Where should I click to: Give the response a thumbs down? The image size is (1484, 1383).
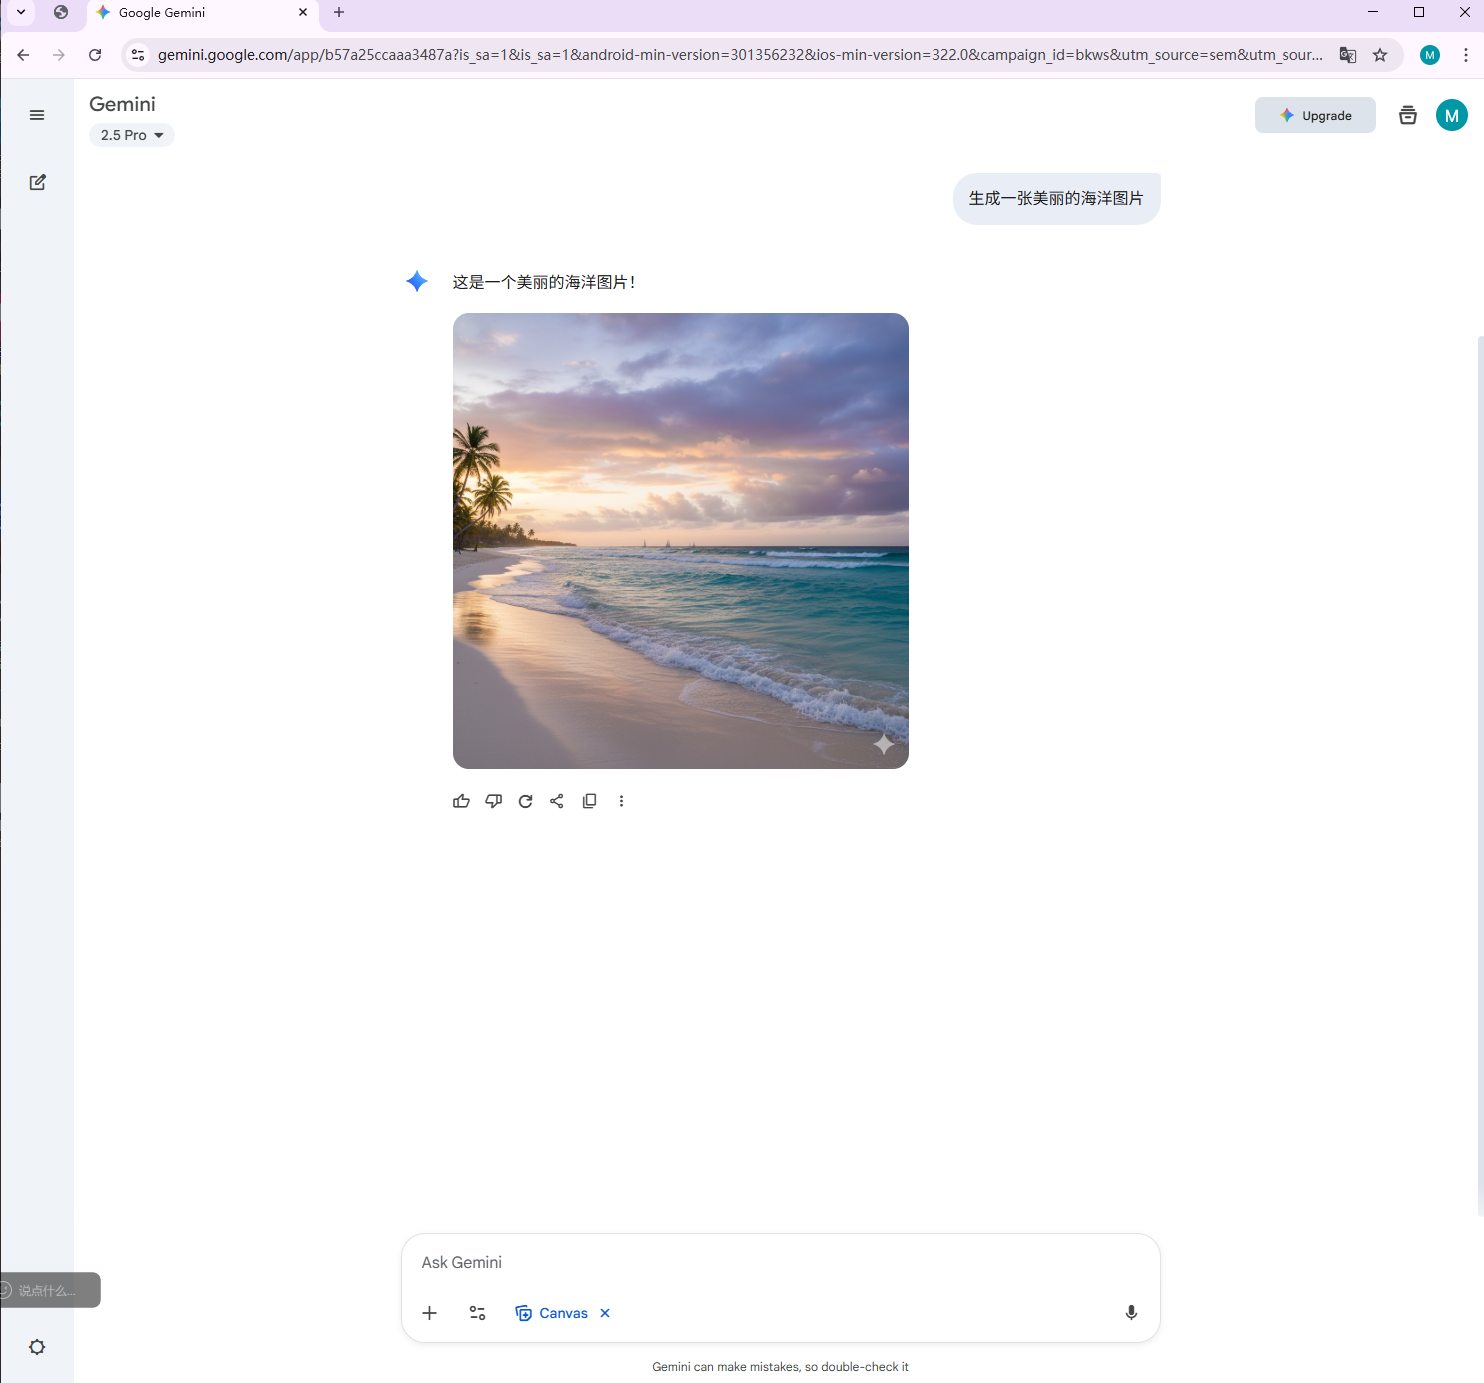pyautogui.click(x=493, y=800)
